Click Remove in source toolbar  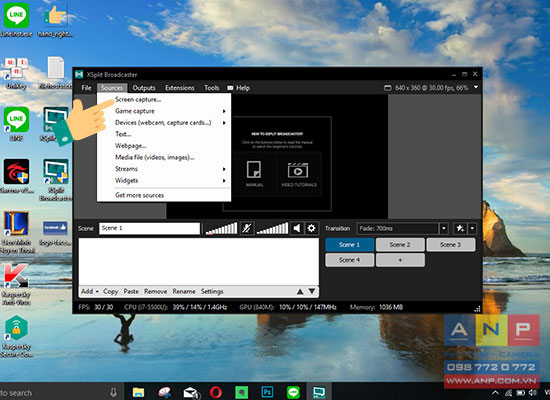tap(155, 292)
